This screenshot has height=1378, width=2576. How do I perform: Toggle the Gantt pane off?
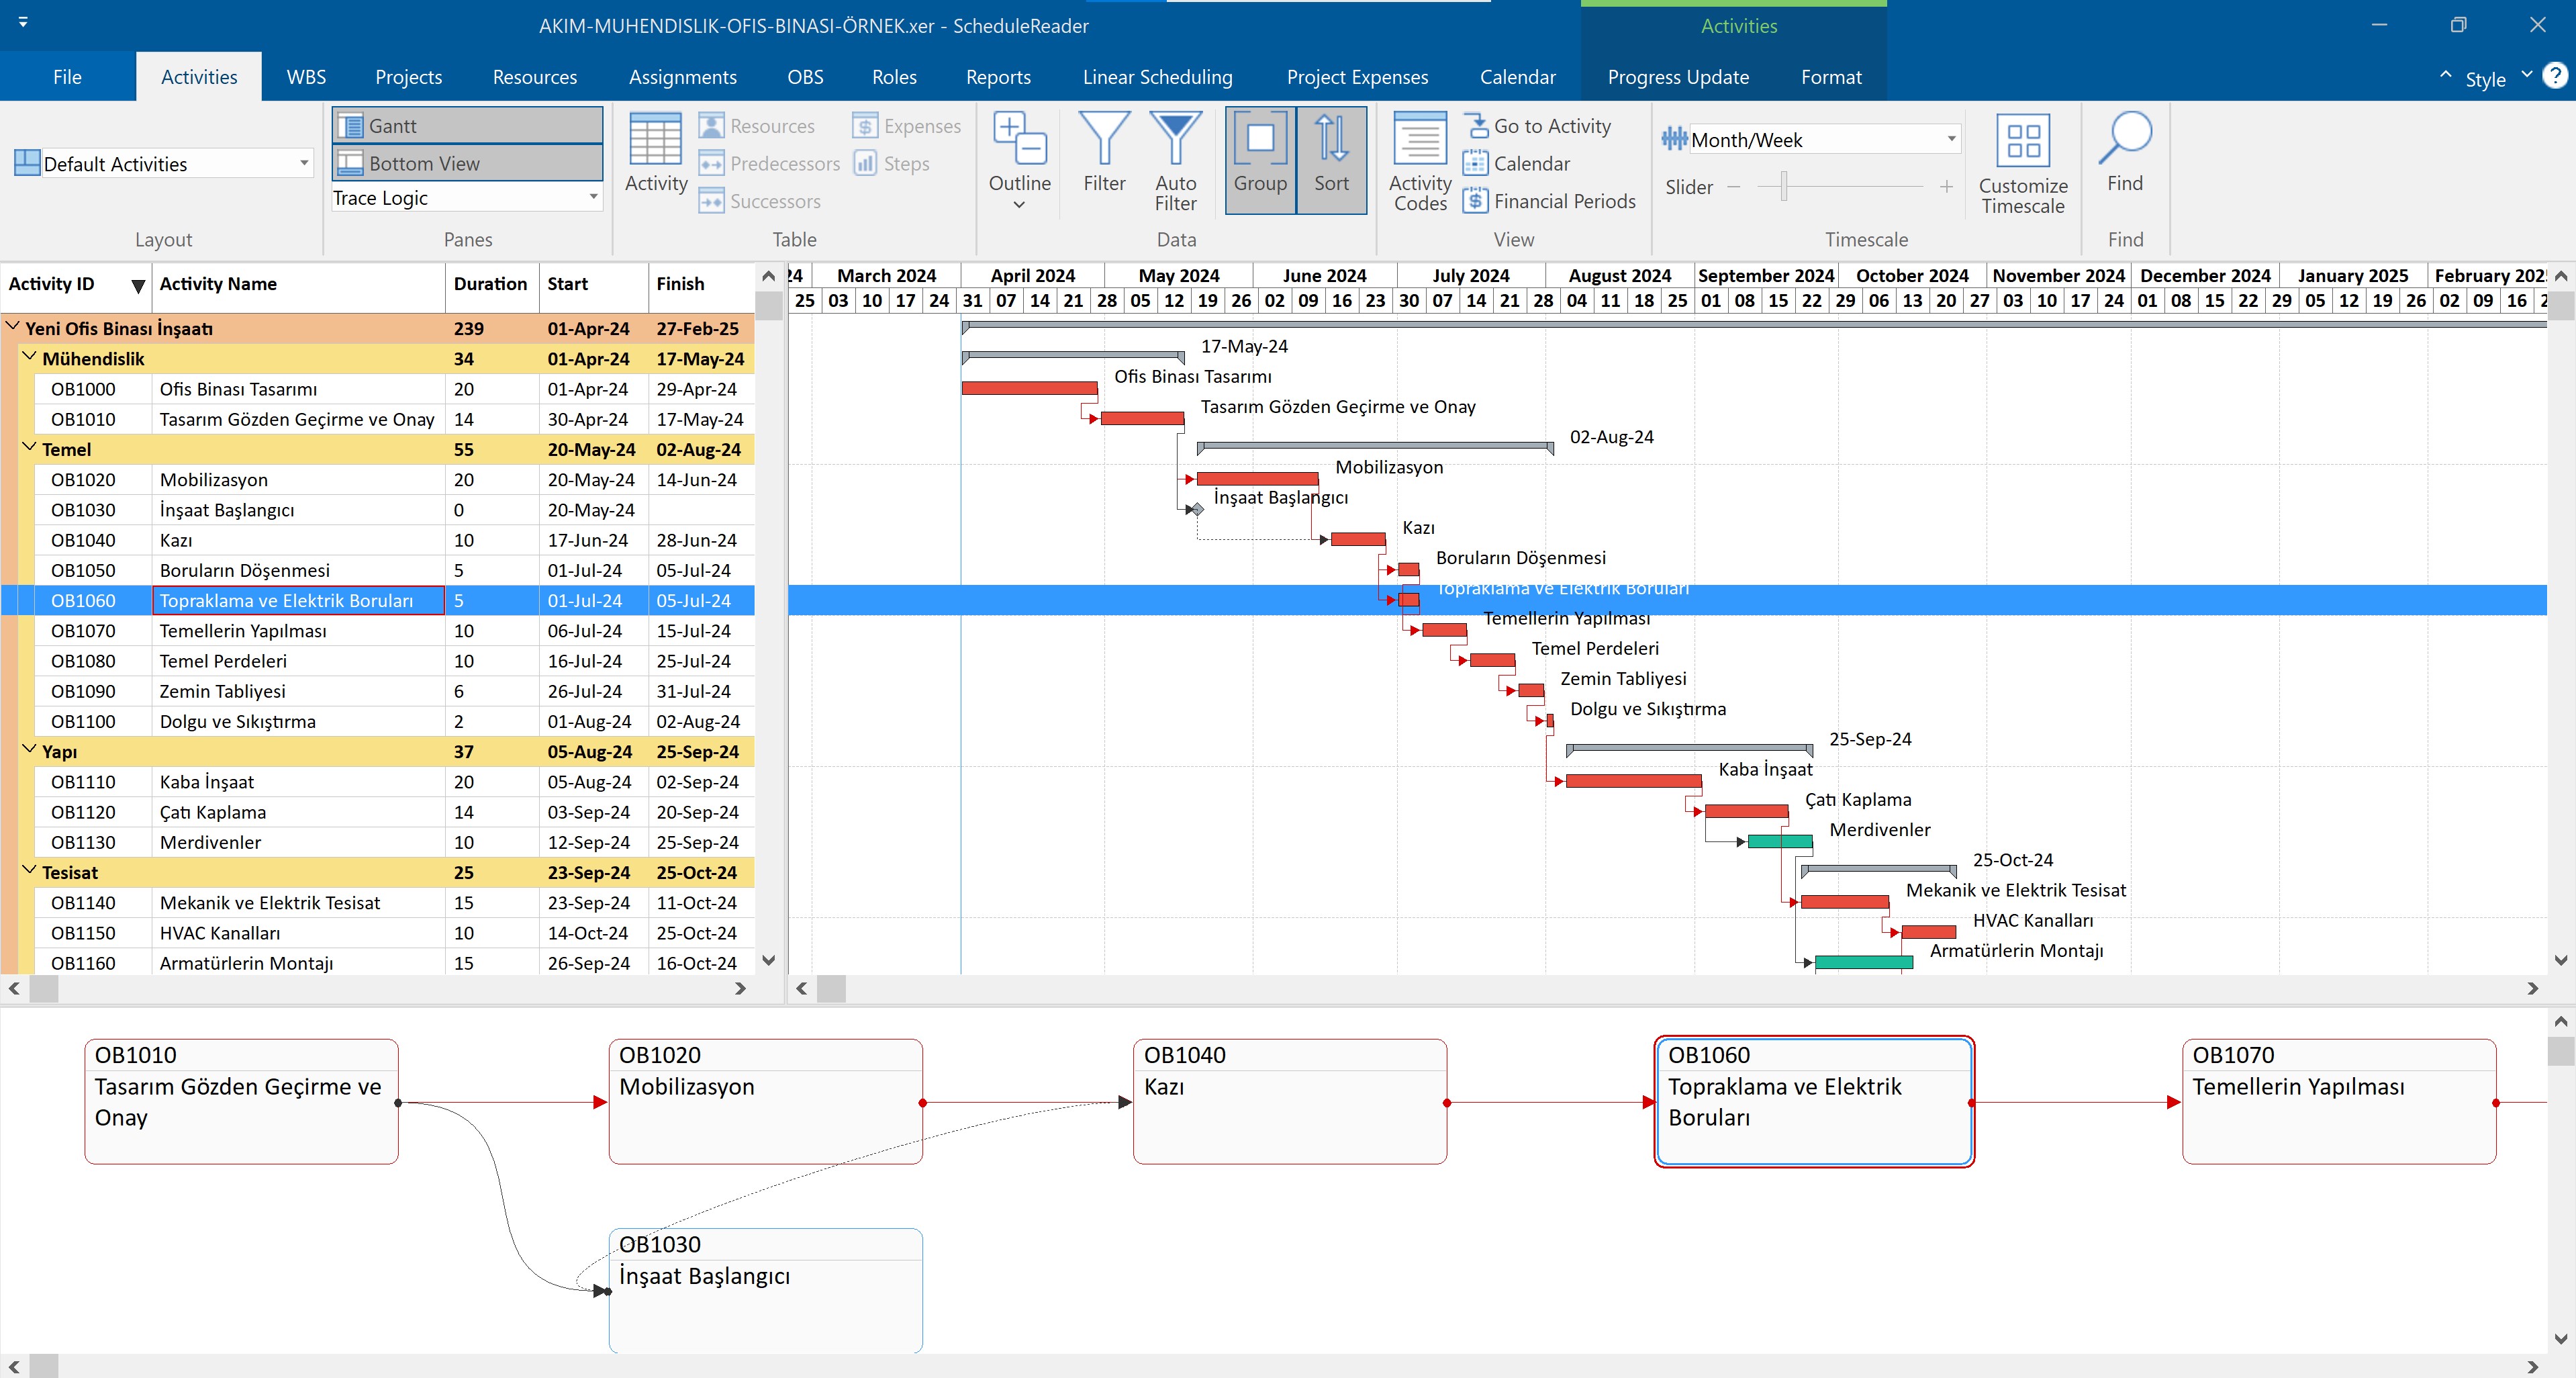[x=466, y=125]
